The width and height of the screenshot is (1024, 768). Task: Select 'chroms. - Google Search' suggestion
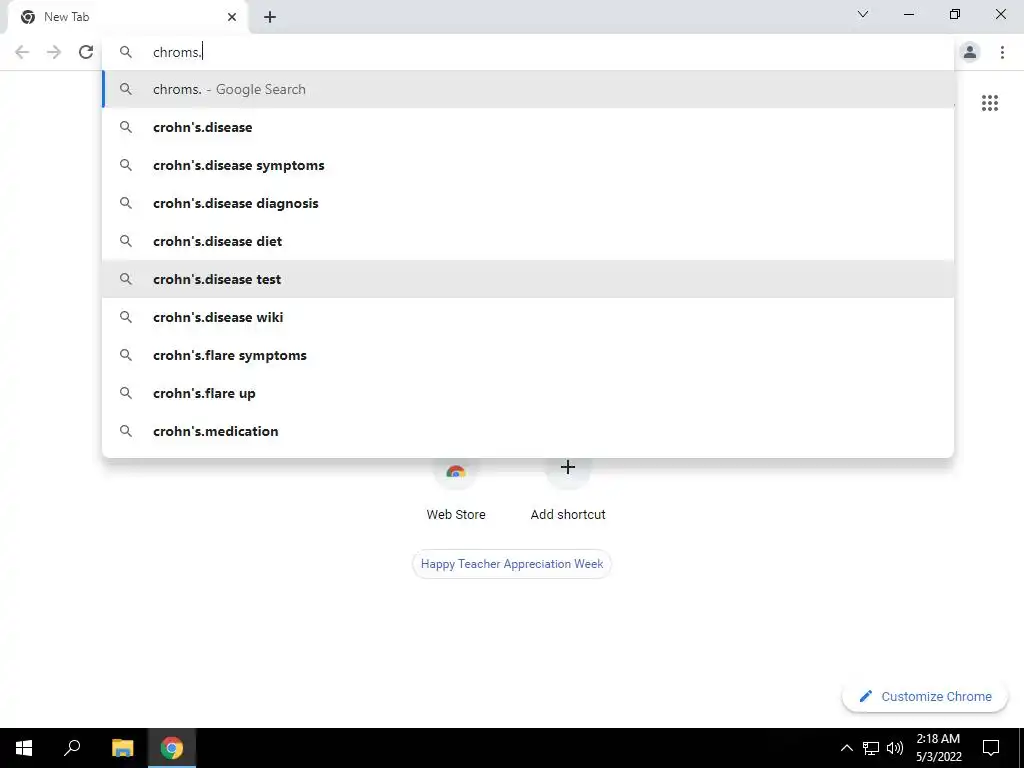coord(528,89)
